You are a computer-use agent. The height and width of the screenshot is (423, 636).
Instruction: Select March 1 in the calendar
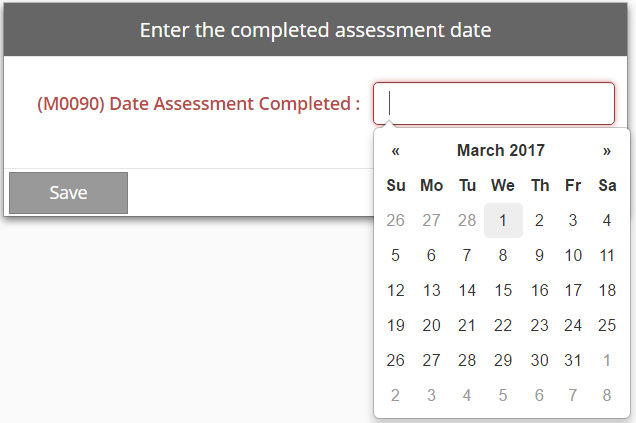click(503, 220)
